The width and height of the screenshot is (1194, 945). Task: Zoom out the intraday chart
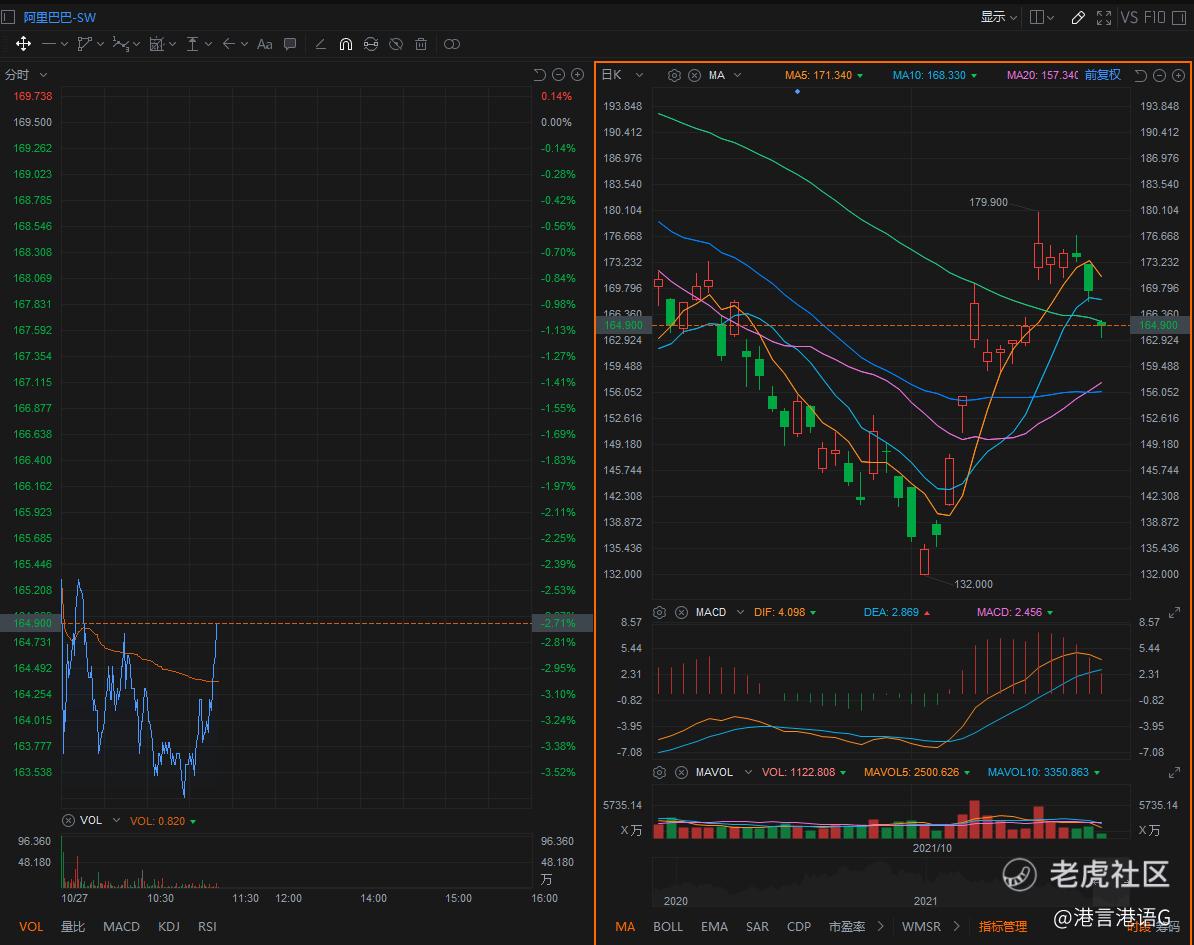(x=558, y=75)
